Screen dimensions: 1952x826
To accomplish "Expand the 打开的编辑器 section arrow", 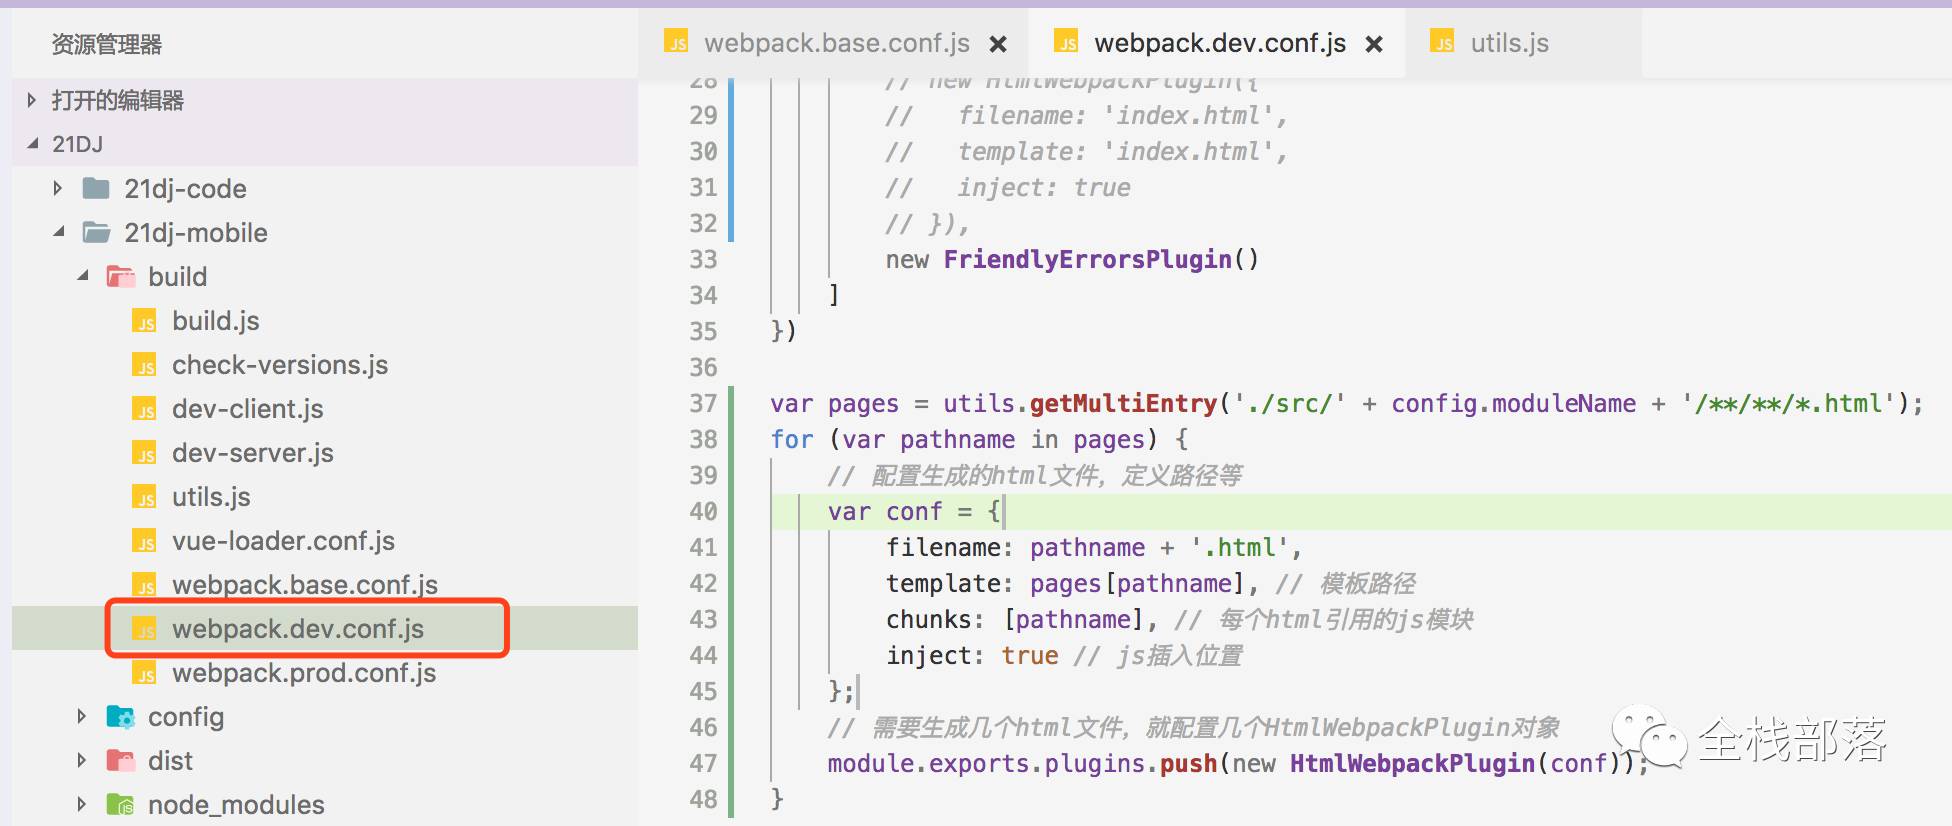I will (31, 100).
